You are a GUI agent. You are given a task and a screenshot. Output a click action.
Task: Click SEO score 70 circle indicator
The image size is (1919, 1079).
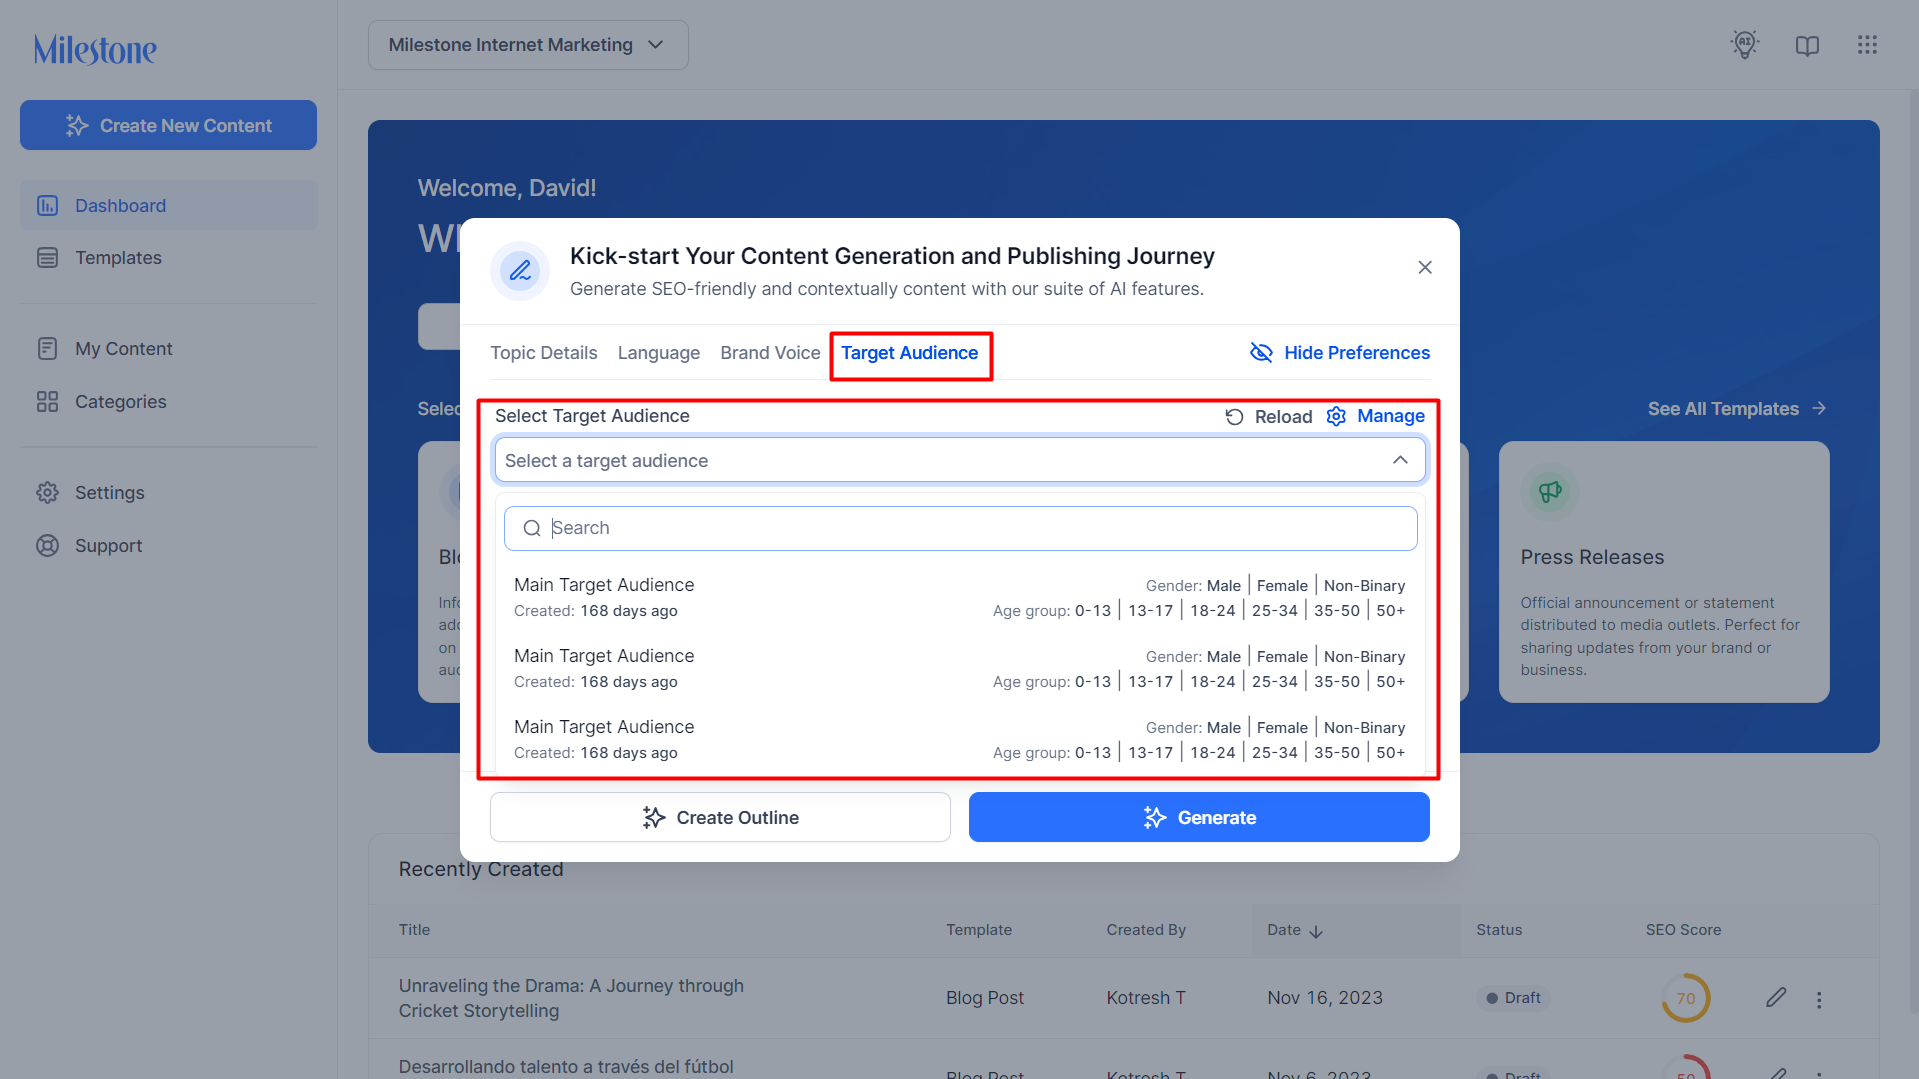pos(1685,998)
